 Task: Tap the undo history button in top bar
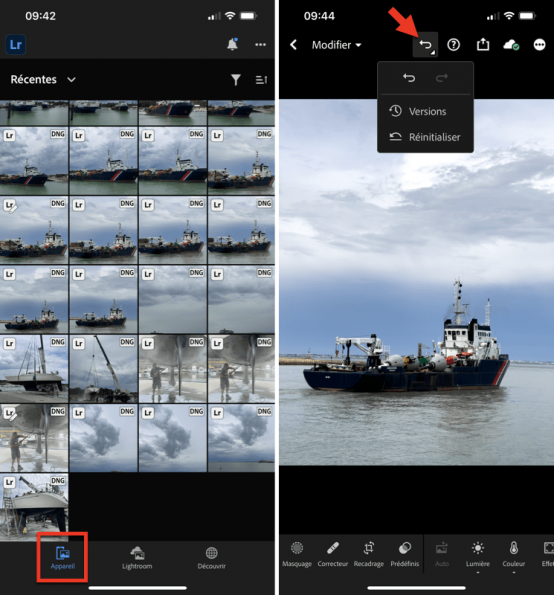pyautogui.click(x=425, y=45)
